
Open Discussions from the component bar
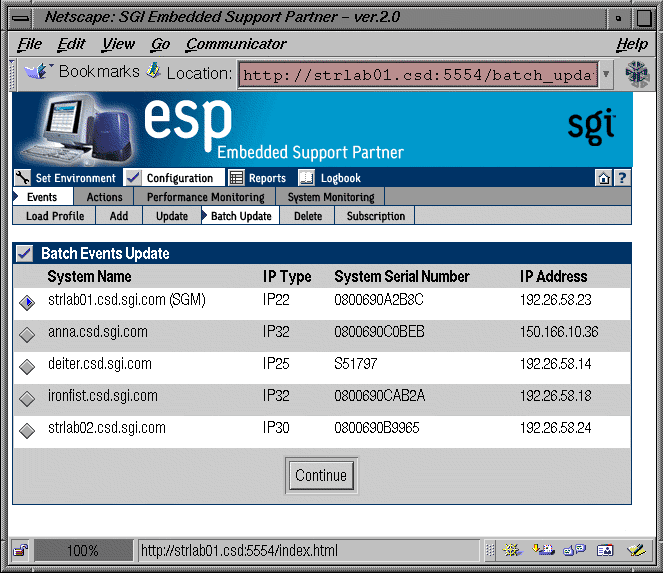[574, 550]
